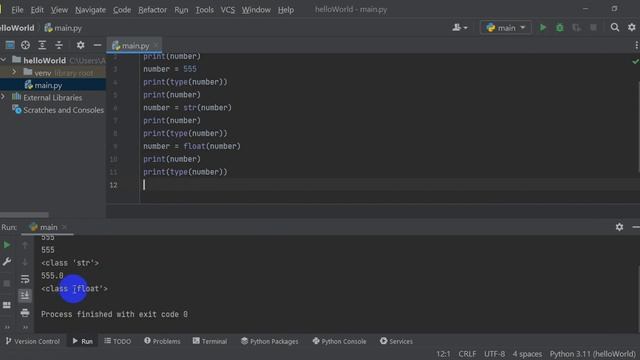640x360 pixels.
Task: Open Problems tool window
Action: point(162,341)
